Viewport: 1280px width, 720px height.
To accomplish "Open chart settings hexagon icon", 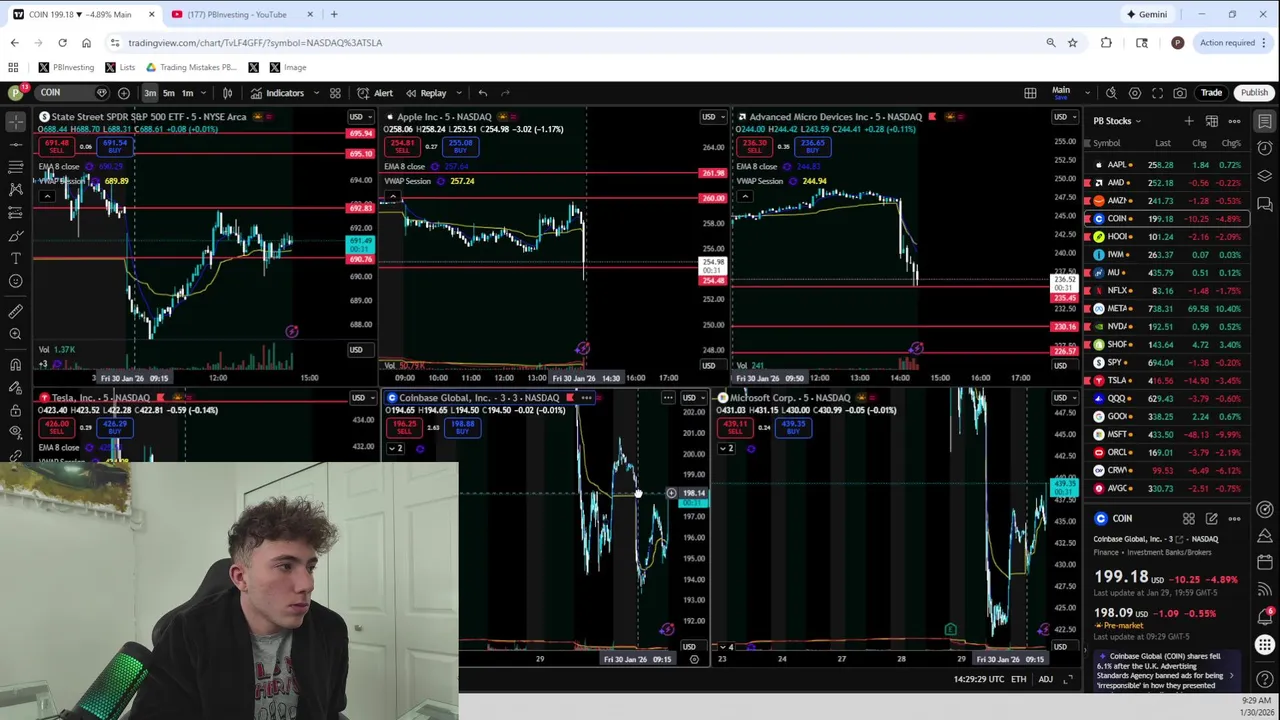I will [1134, 93].
